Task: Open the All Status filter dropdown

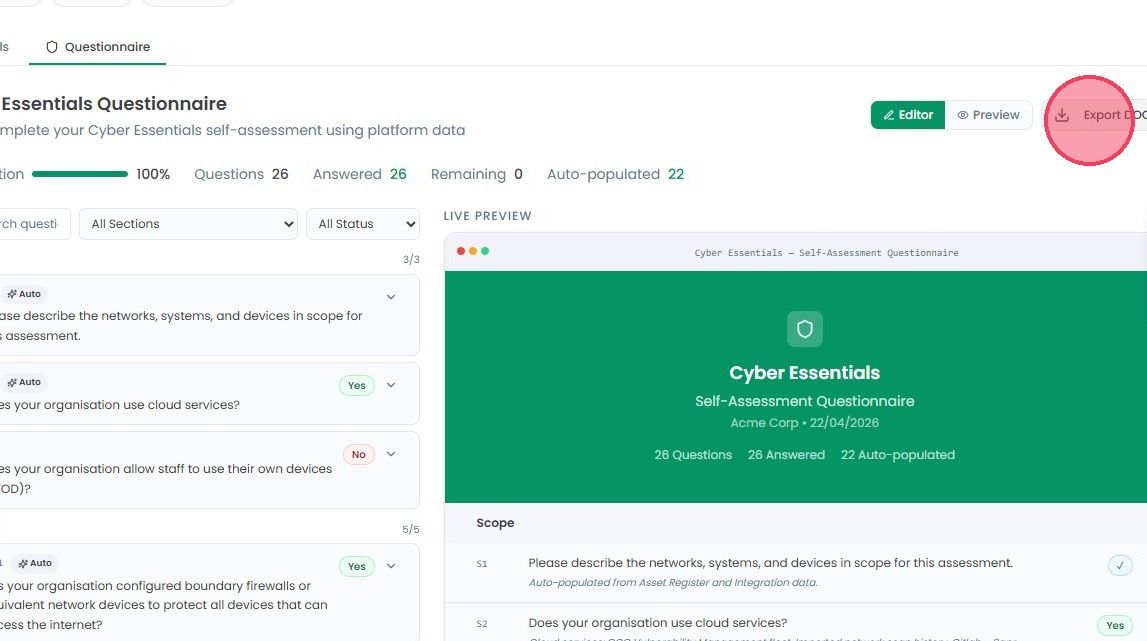Action: [363, 224]
